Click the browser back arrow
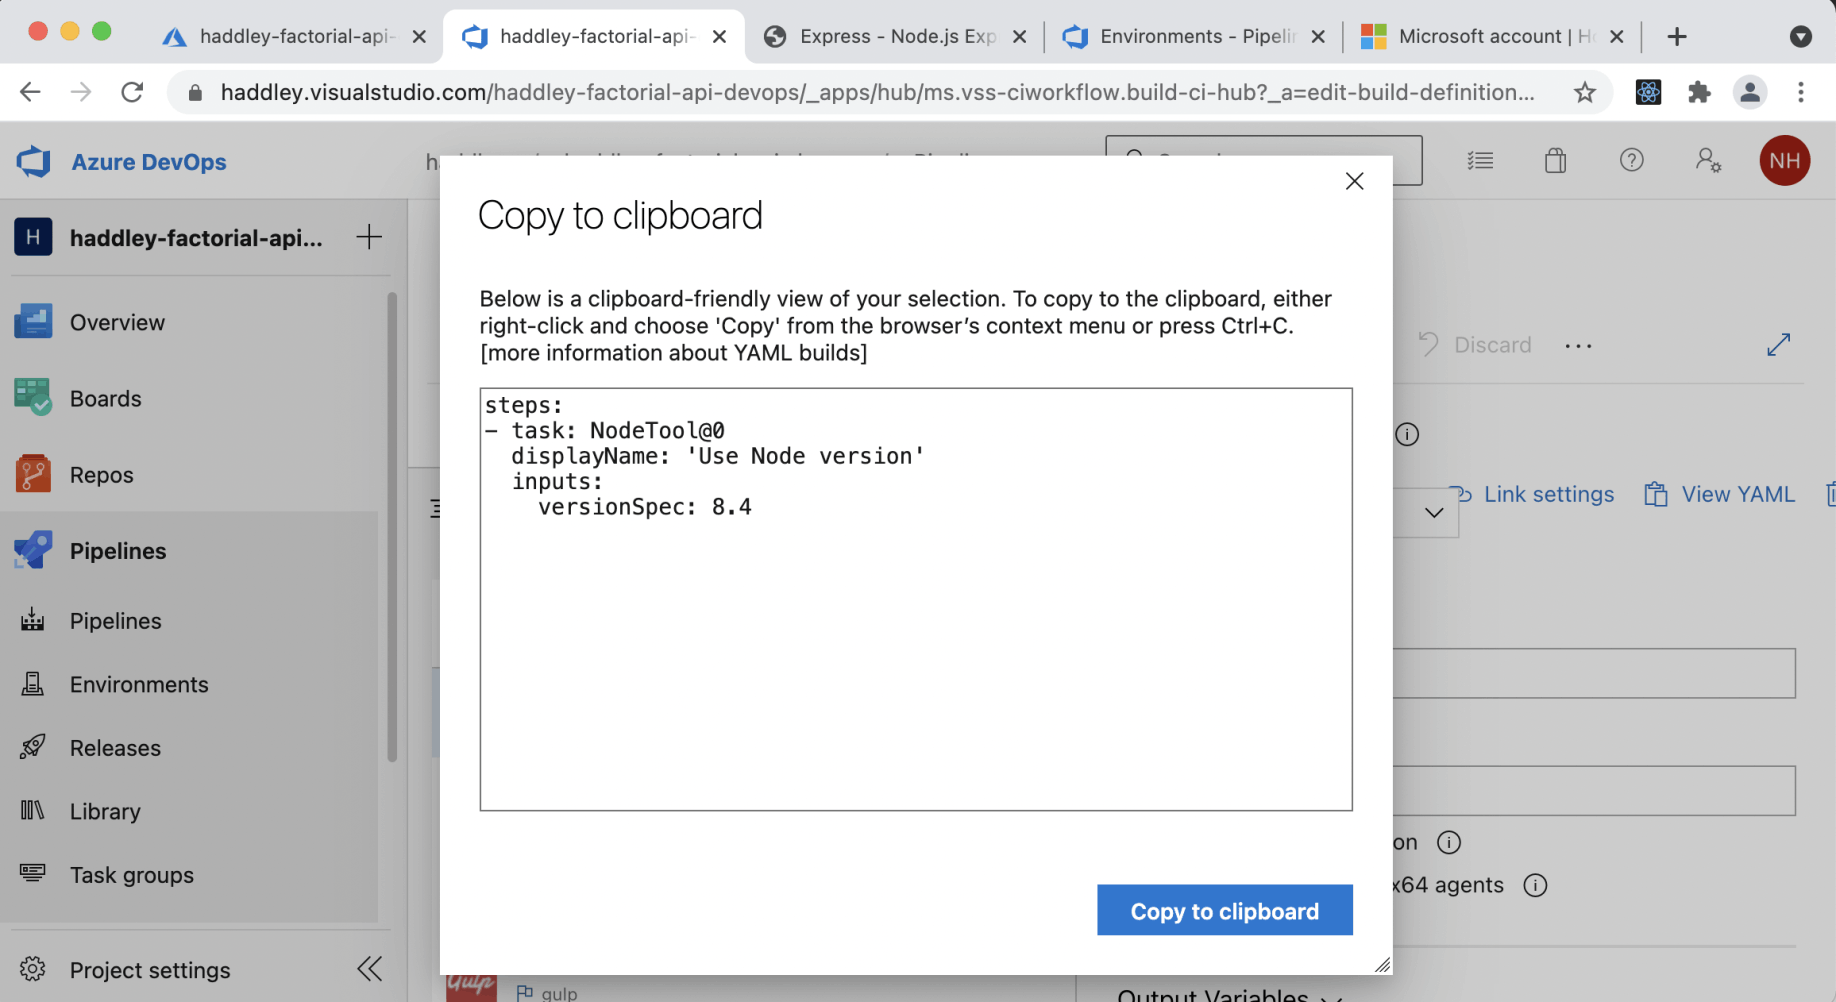1836x1002 pixels. 30,92
